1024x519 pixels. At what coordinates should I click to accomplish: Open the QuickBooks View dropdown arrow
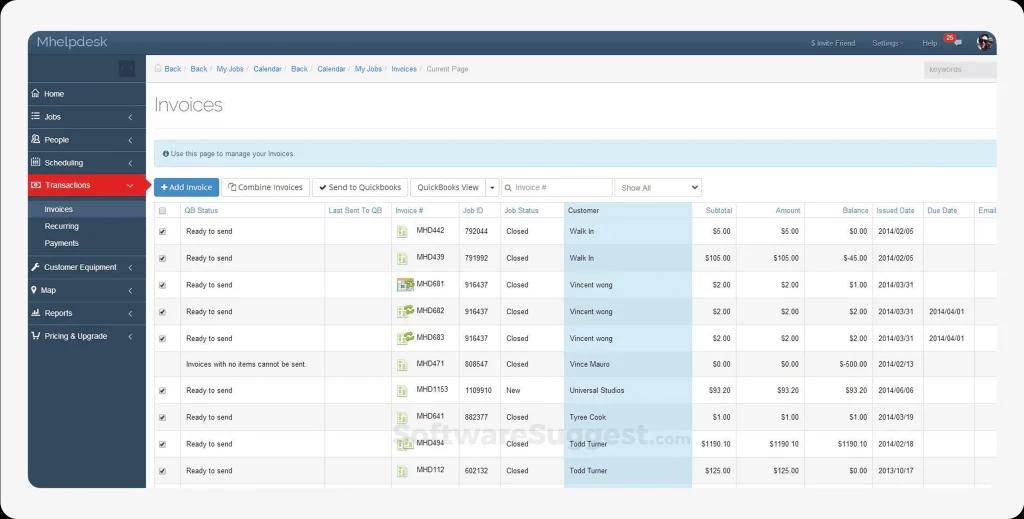point(492,187)
